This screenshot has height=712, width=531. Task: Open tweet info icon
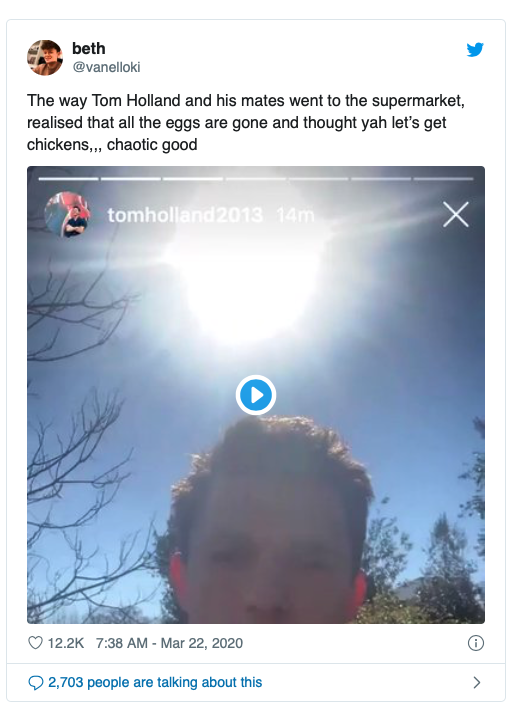point(476,643)
